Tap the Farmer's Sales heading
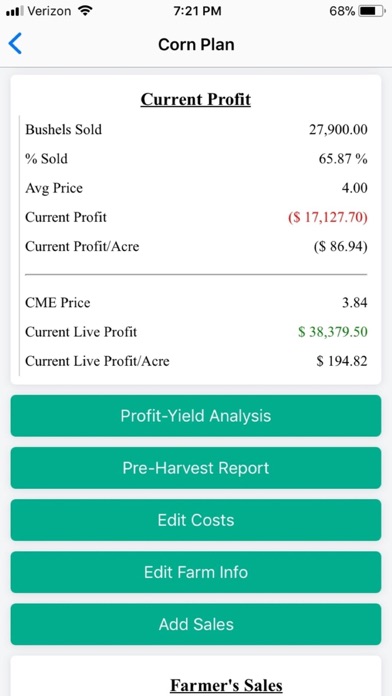The image size is (392, 696). (226, 685)
